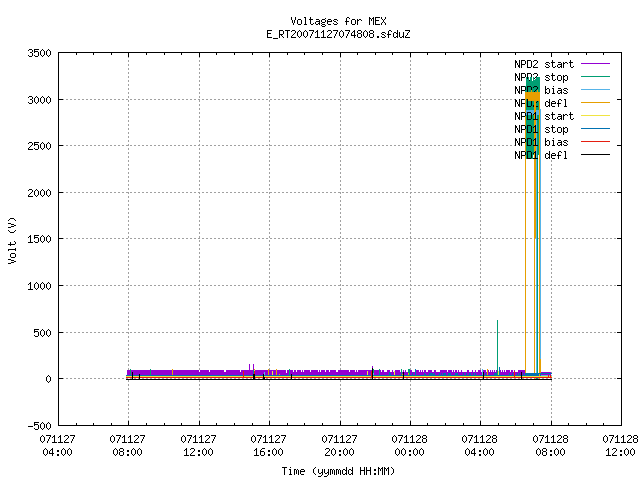Click the 2000 y-axis tick label
This screenshot has height=480, width=640.
pyautogui.click(x=39, y=193)
